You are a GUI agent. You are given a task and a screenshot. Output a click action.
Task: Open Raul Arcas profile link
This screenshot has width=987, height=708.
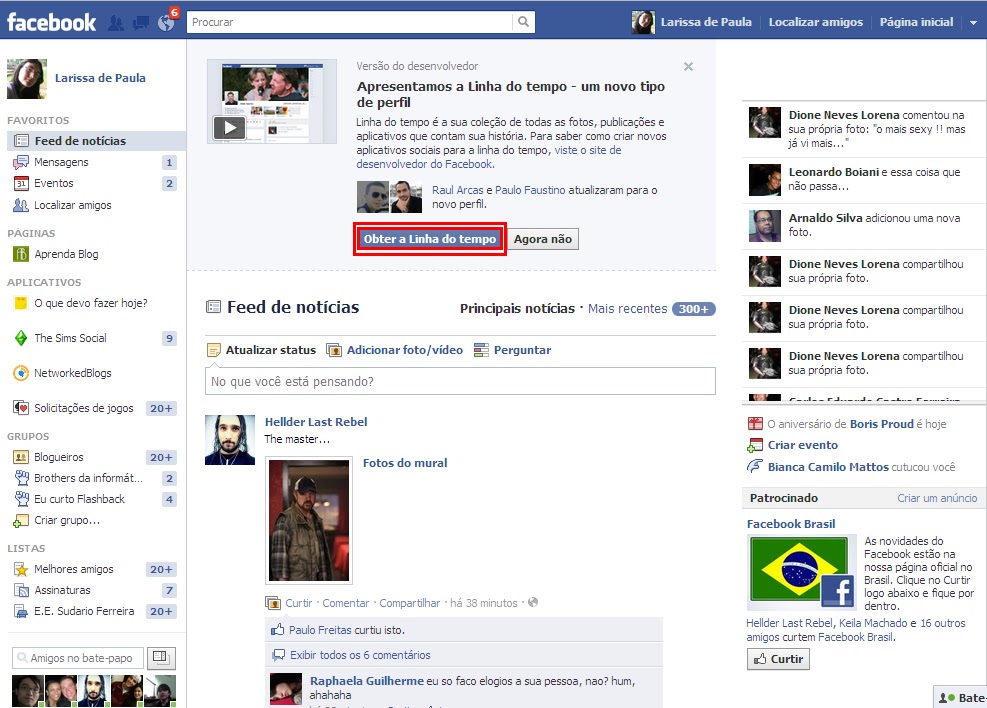[458, 190]
